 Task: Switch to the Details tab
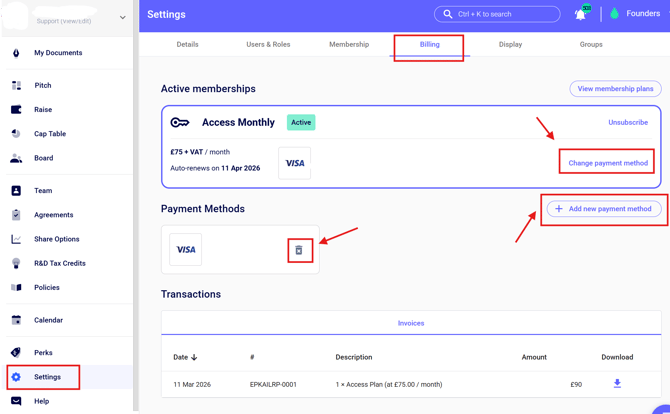[188, 44]
